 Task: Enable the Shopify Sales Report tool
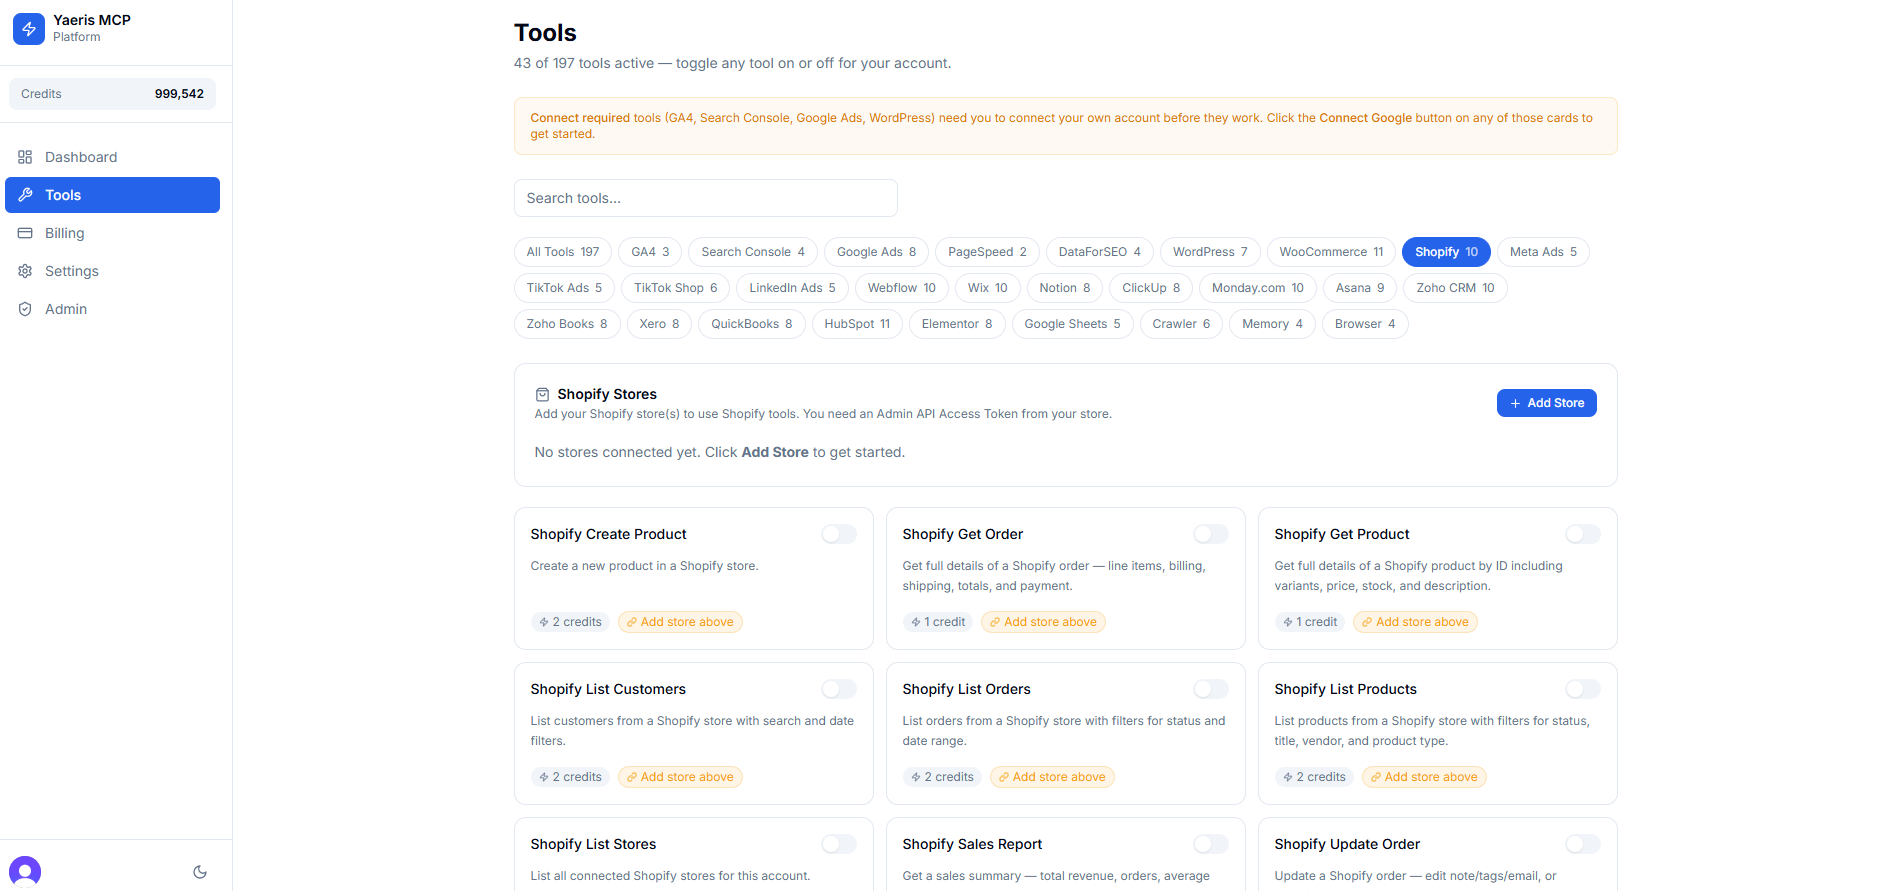(x=1211, y=844)
